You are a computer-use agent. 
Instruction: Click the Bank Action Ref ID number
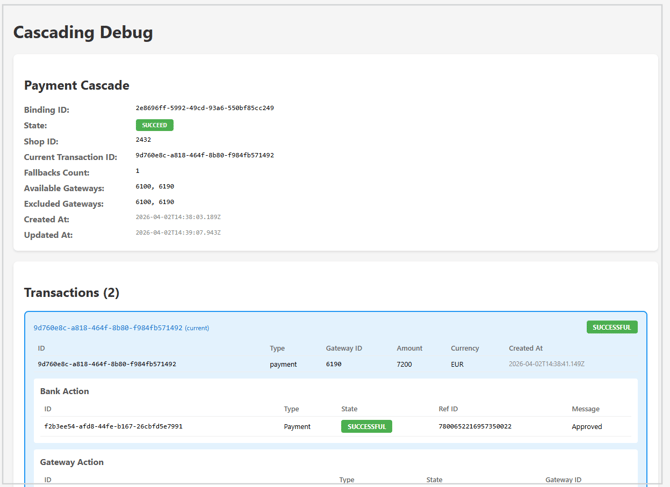(x=474, y=427)
